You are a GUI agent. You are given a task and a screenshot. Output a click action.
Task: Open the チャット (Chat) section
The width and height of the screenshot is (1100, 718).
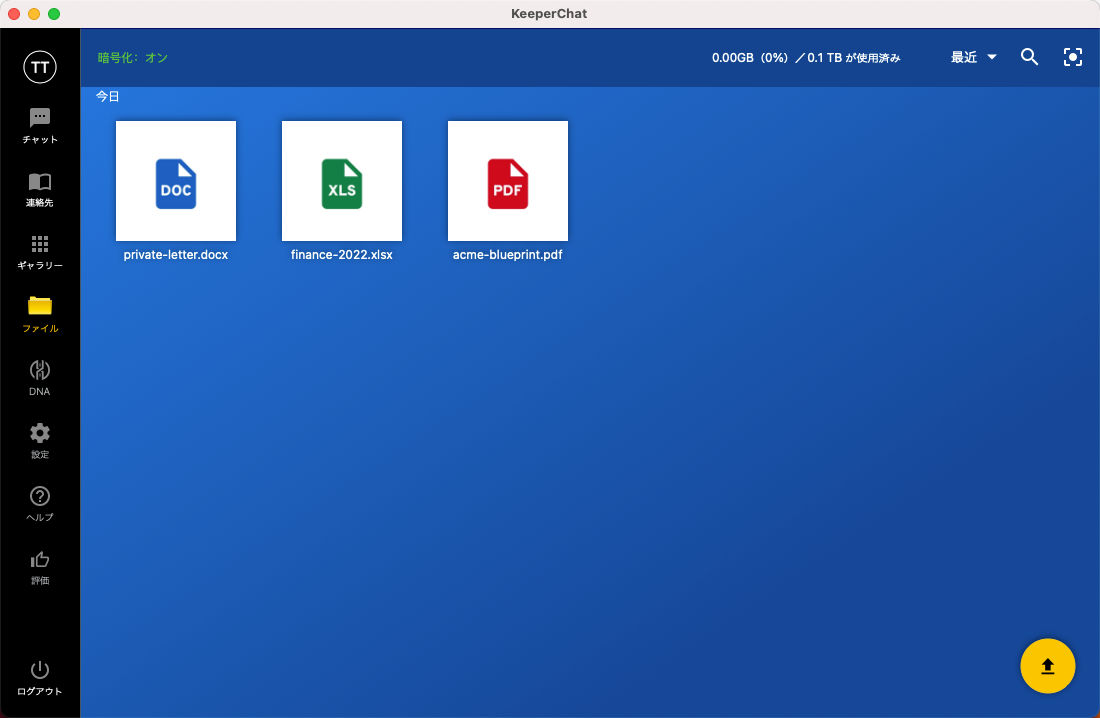[40, 119]
